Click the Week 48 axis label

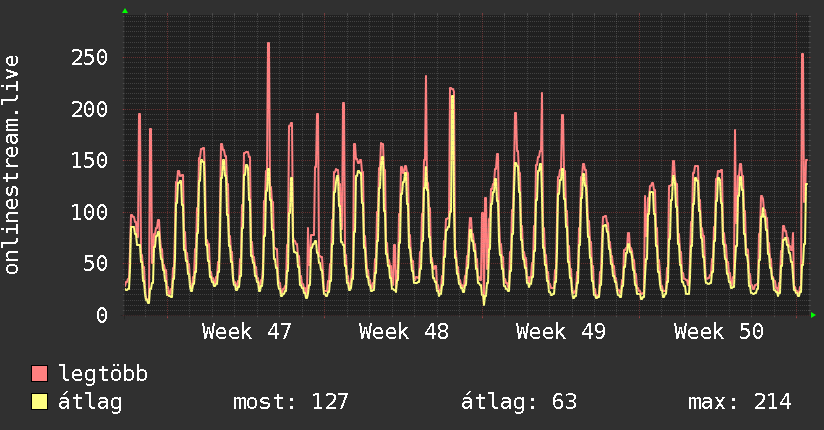click(x=404, y=332)
